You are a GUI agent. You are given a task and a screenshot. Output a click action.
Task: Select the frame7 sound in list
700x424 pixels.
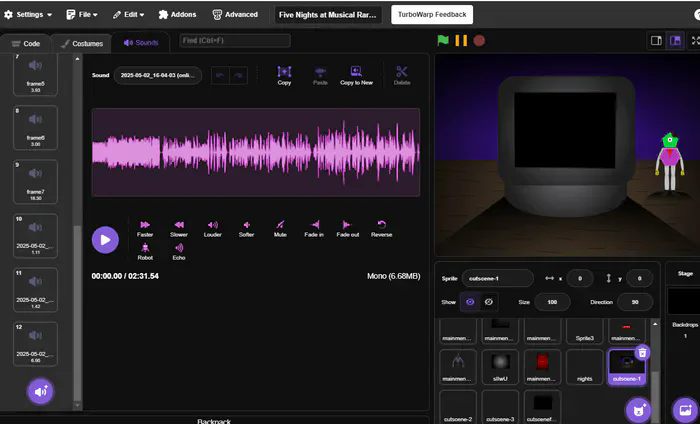click(x=35, y=182)
